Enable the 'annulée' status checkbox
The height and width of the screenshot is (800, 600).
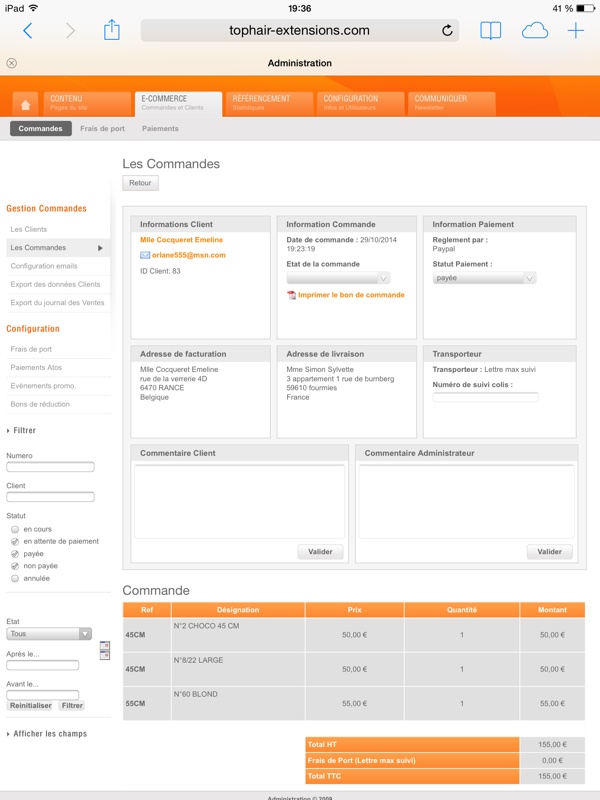[15, 578]
